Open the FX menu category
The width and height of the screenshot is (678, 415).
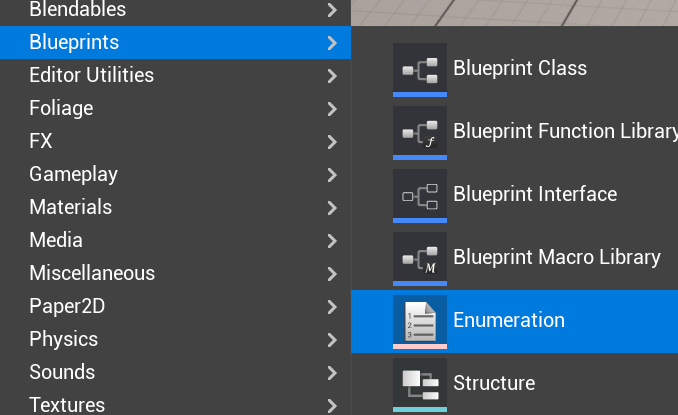(x=41, y=141)
